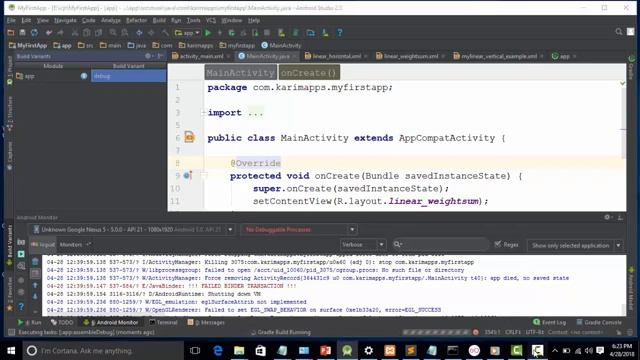Click the Cortana search box in taskbar
This screenshot has height=360, width=640.
click(x=103, y=351)
